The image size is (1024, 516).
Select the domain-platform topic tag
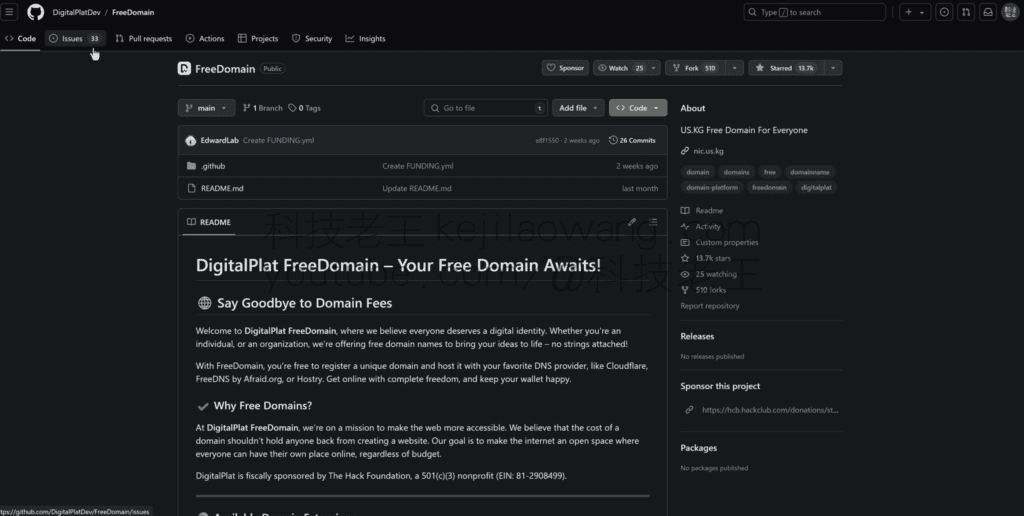(x=712, y=187)
